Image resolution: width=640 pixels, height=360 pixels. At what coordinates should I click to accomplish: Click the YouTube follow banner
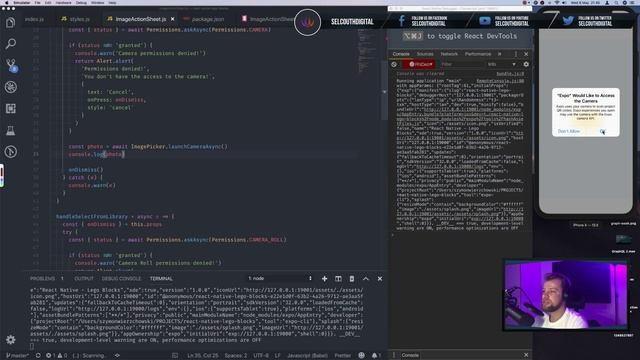(x=504, y=21)
